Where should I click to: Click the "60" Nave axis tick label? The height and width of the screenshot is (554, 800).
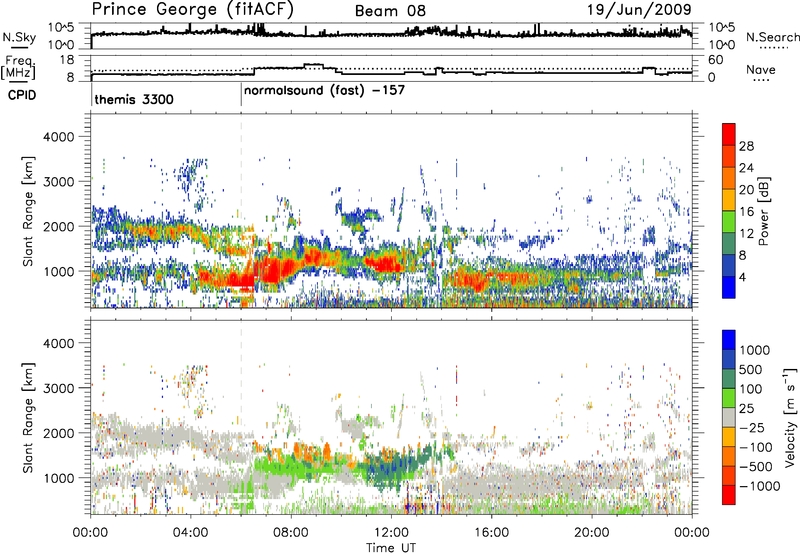pyautogui.click(x=715, y=60)
